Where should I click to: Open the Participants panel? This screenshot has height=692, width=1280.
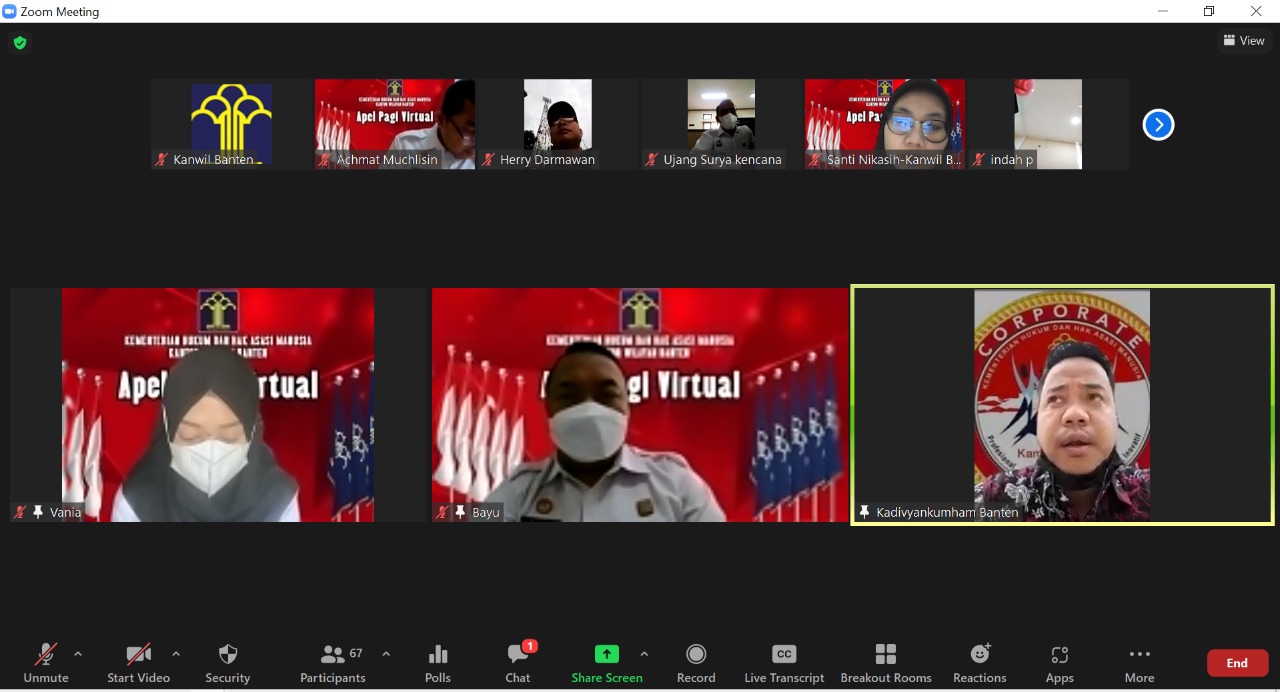(333, 662)
